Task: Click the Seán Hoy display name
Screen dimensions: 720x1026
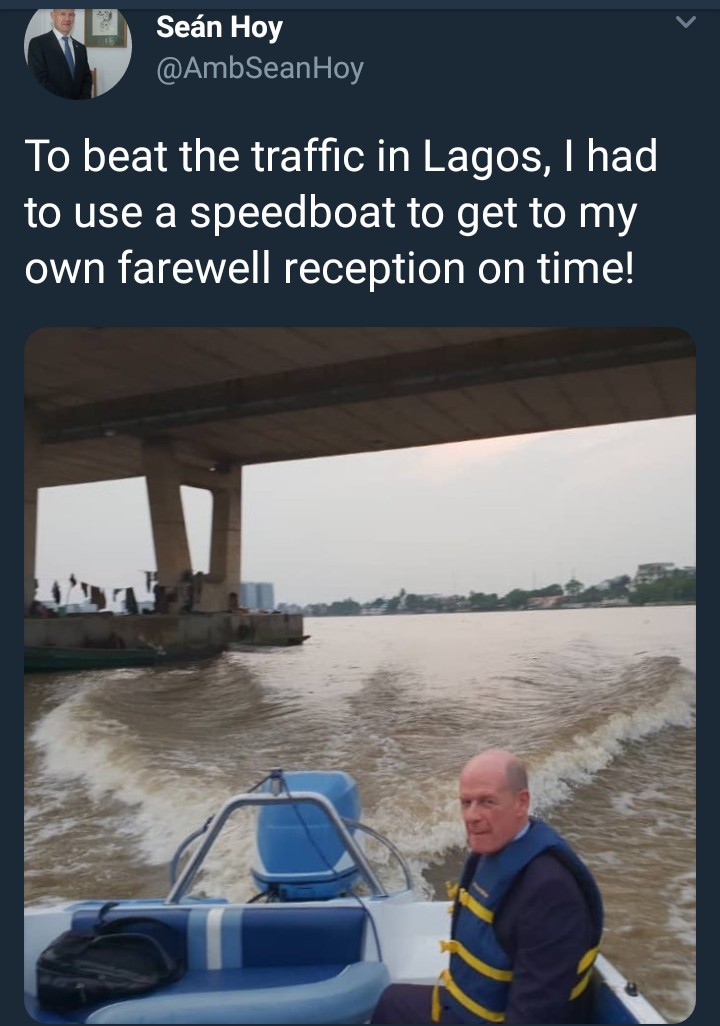Action: 219,28
